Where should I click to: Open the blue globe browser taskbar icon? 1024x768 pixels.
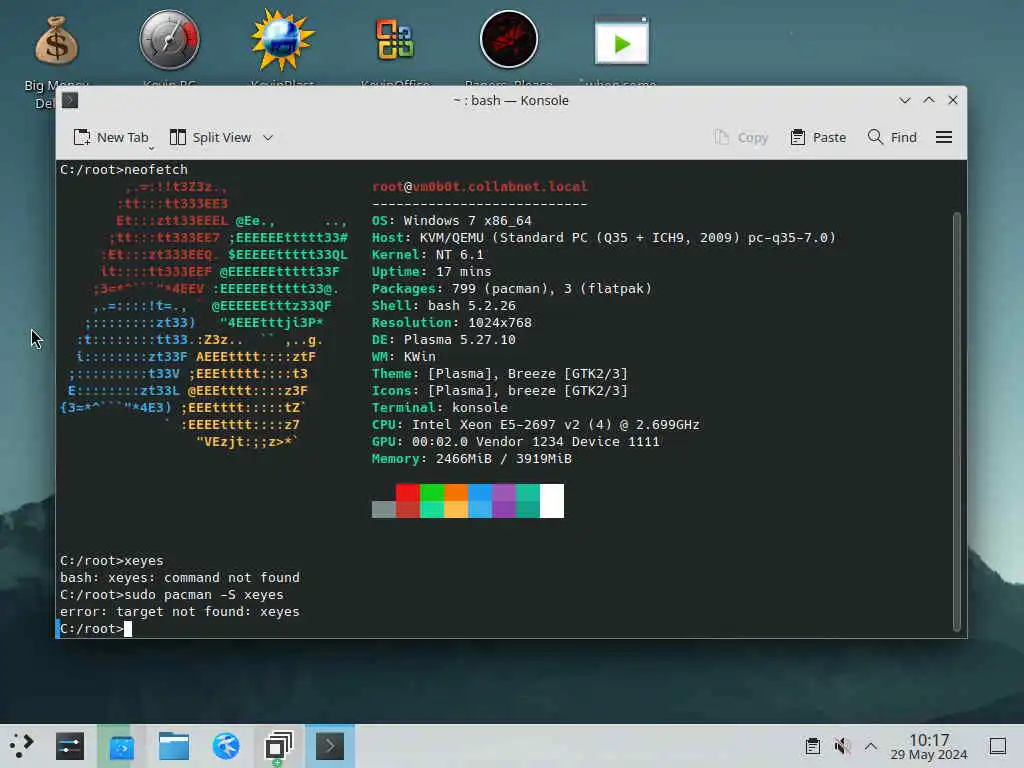[226, 746]
